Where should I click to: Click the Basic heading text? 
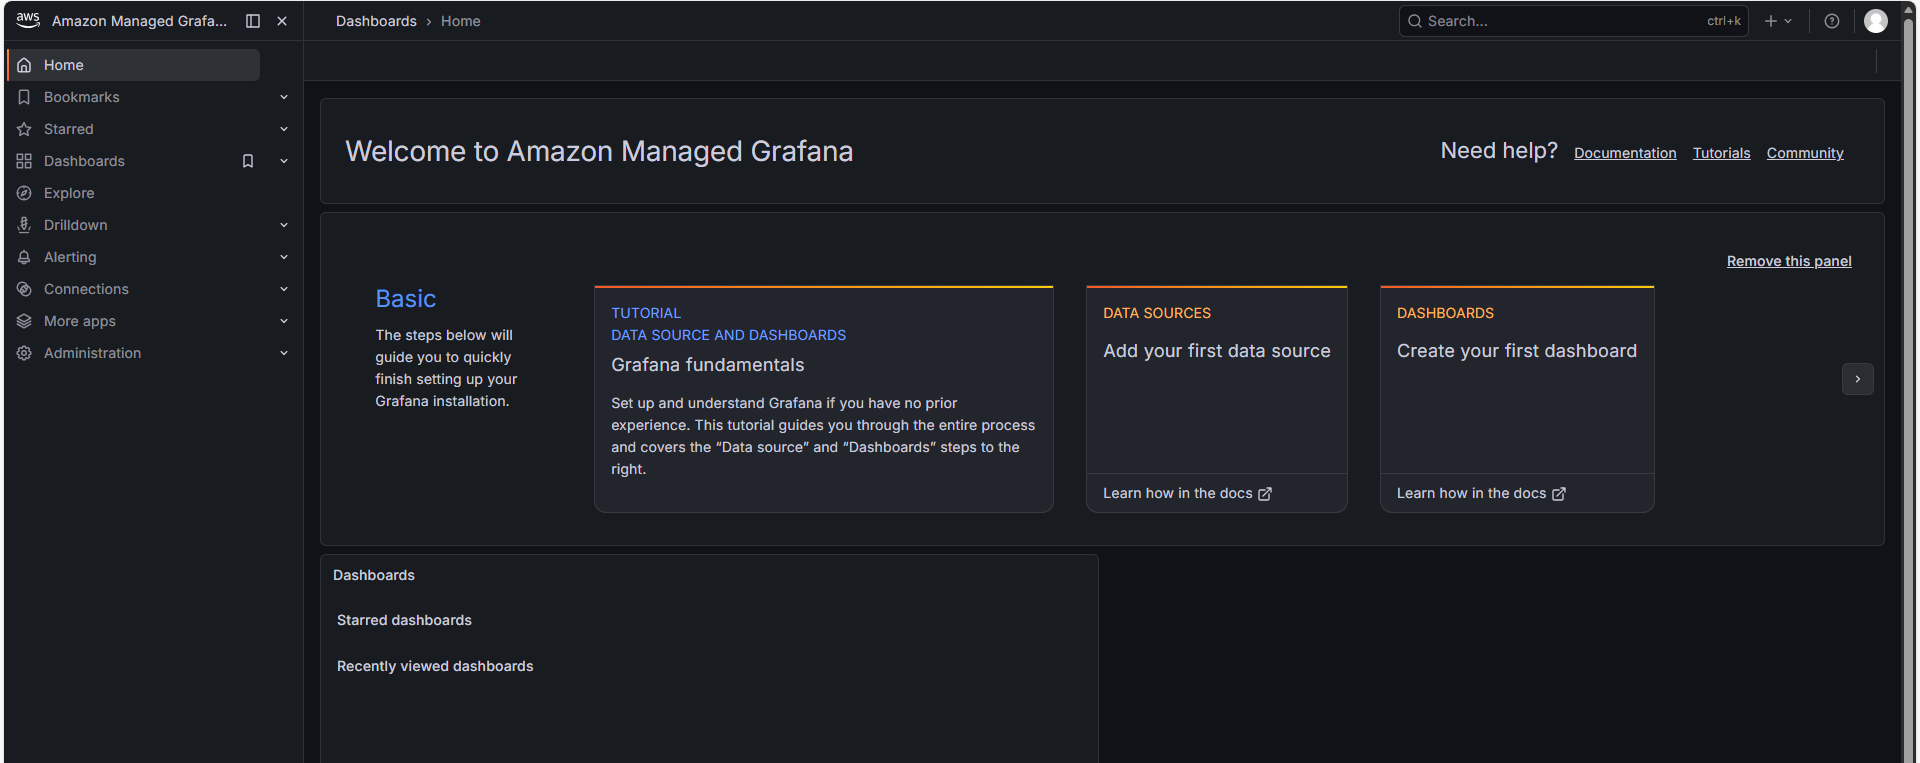(x=406, y=299)
